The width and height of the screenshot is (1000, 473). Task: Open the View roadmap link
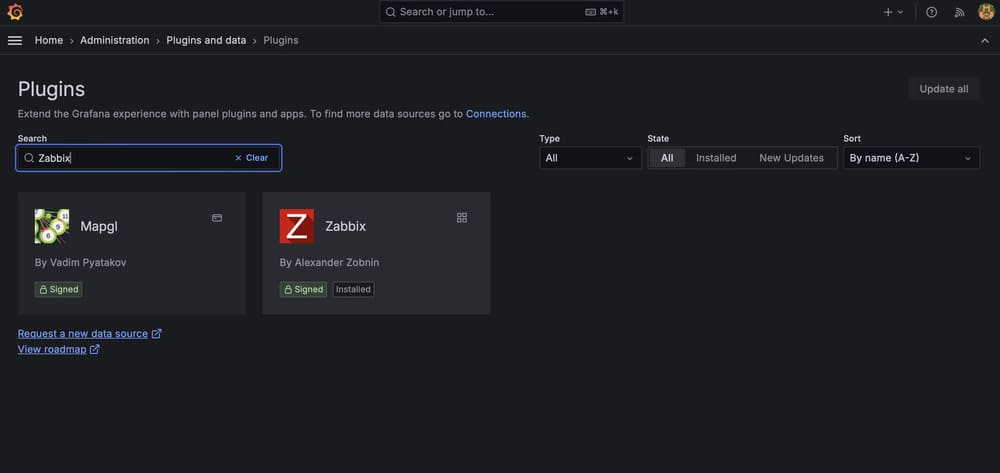[x=52, y=349]
